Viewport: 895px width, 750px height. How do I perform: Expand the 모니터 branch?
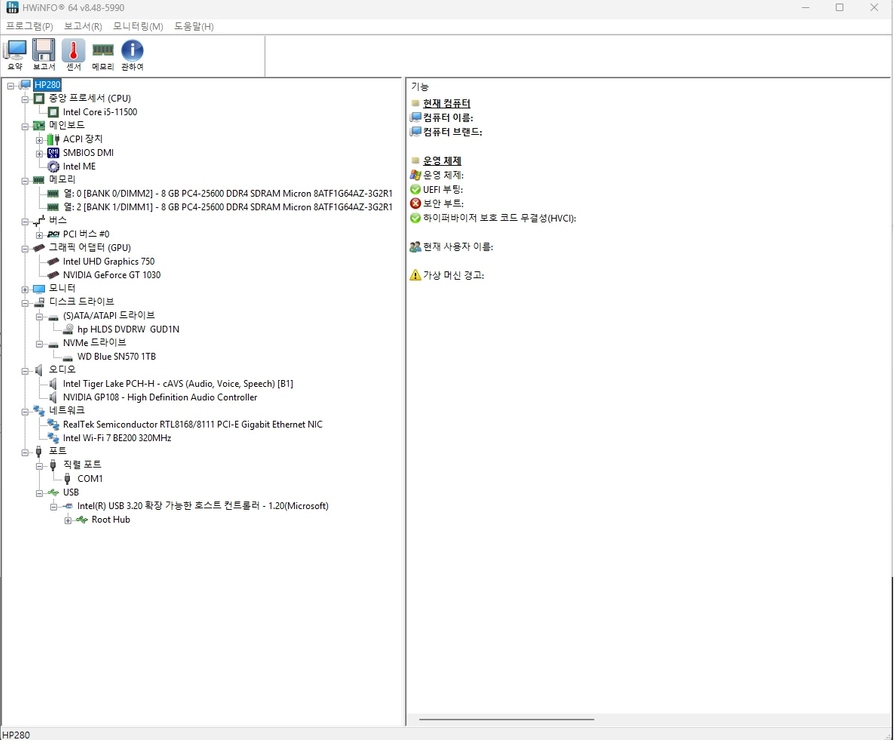[x=25, y=290]
